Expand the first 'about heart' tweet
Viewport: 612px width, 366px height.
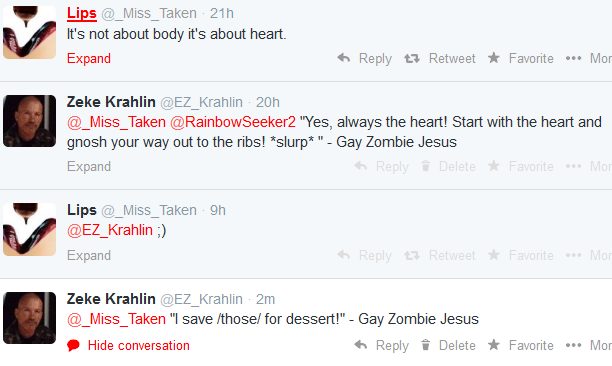[89, 59]
